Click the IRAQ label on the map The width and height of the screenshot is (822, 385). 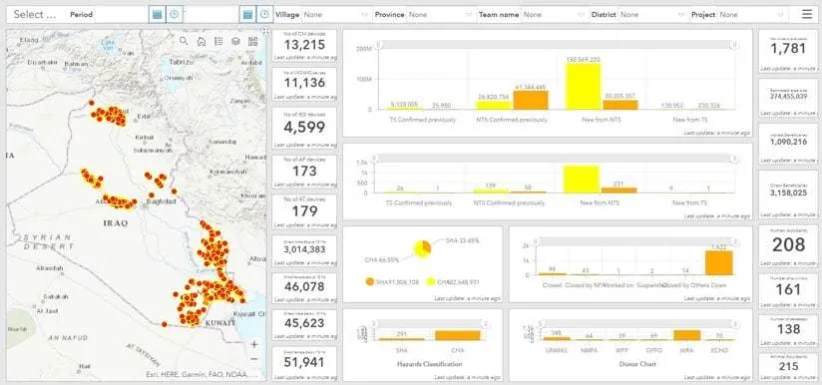click(x=115, y=223)
